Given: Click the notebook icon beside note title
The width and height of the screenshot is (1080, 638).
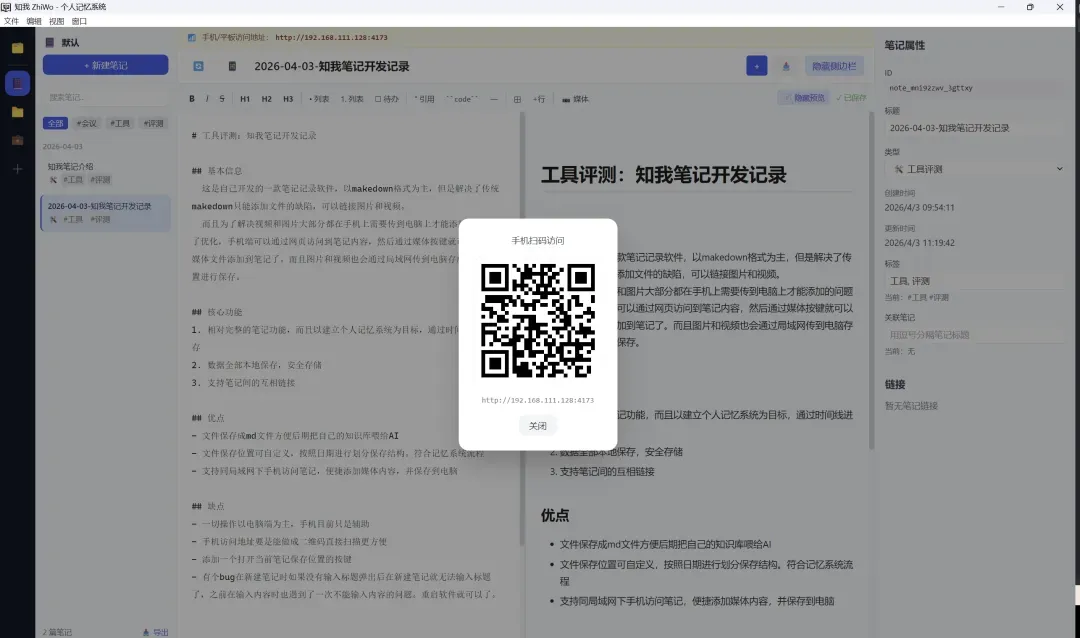Looking at the screenshot, I should [x=232, y=66].
